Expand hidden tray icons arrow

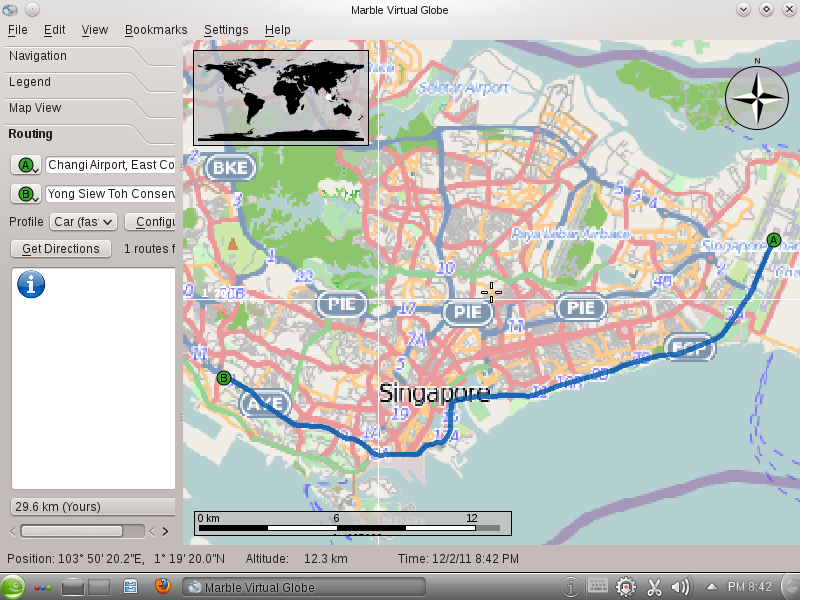click(711, 587)
